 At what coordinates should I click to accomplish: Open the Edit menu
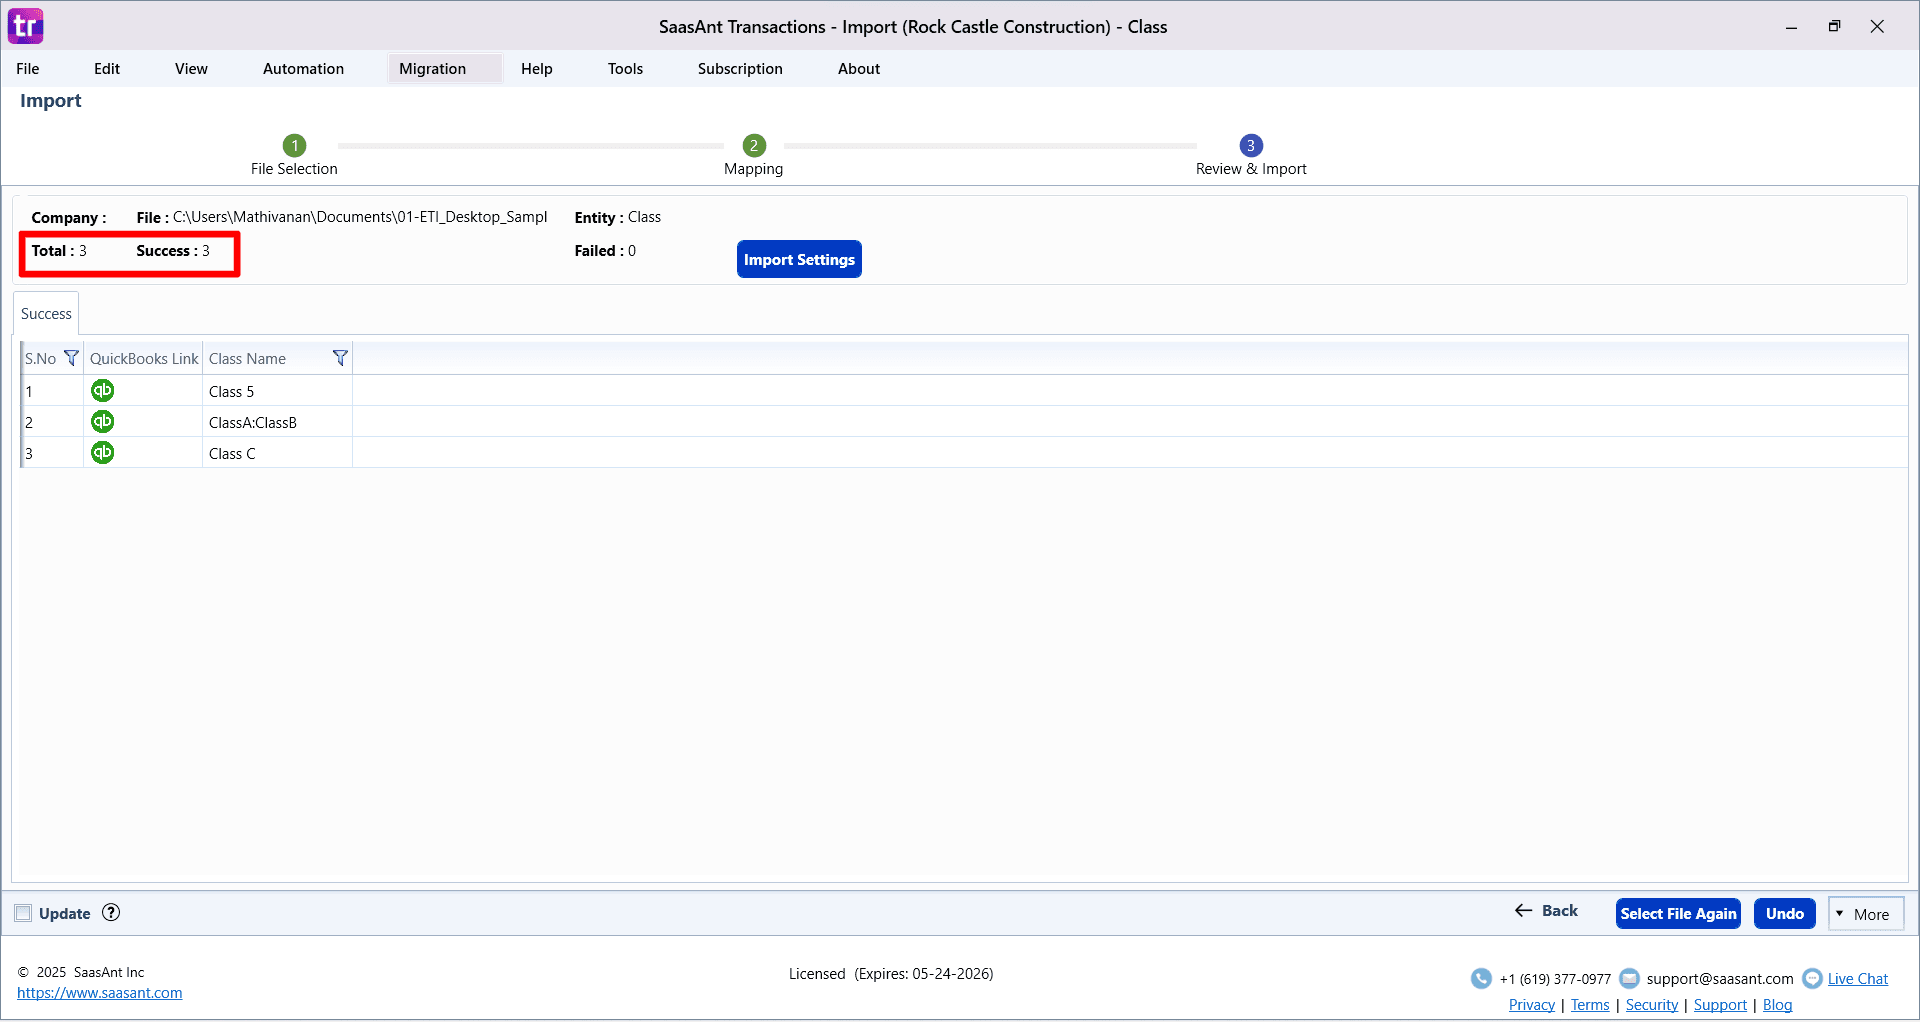coord(107,69)
